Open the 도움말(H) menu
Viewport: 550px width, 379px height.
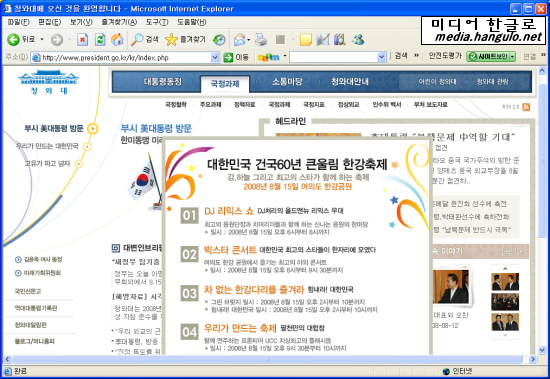point(192,22)
